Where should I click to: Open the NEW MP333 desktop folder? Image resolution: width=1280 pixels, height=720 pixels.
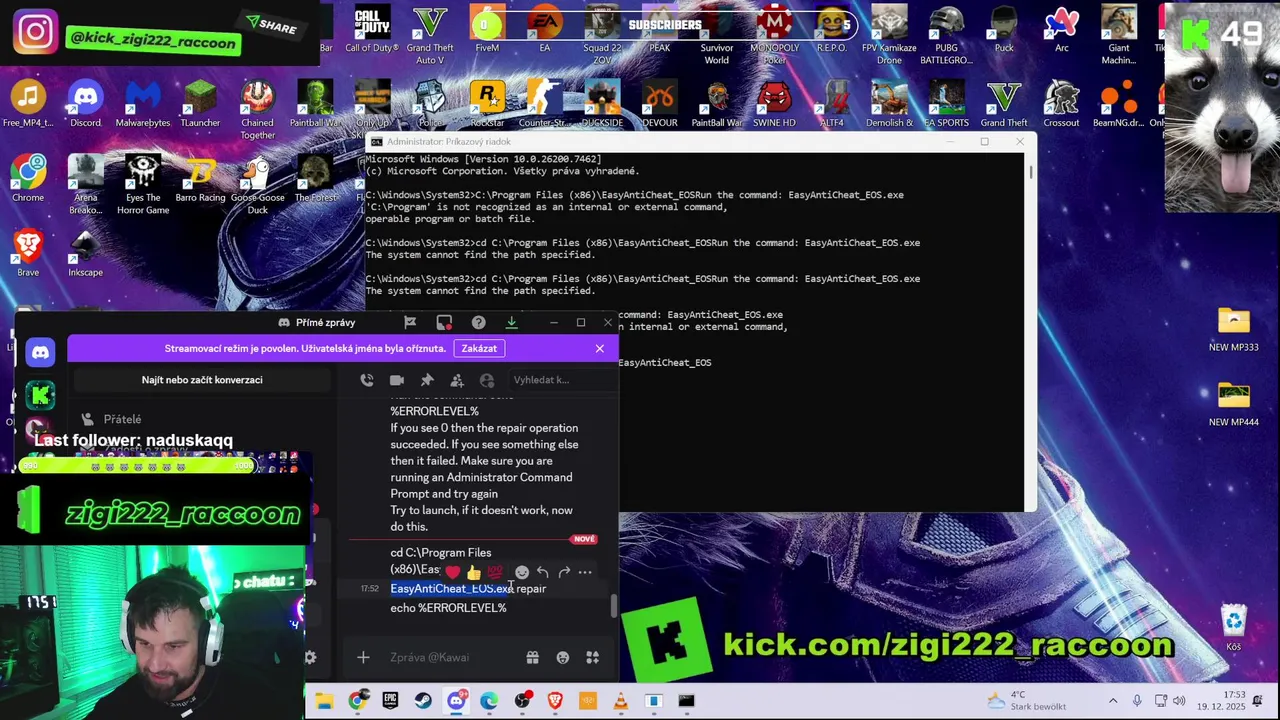tap(1233, 329)
